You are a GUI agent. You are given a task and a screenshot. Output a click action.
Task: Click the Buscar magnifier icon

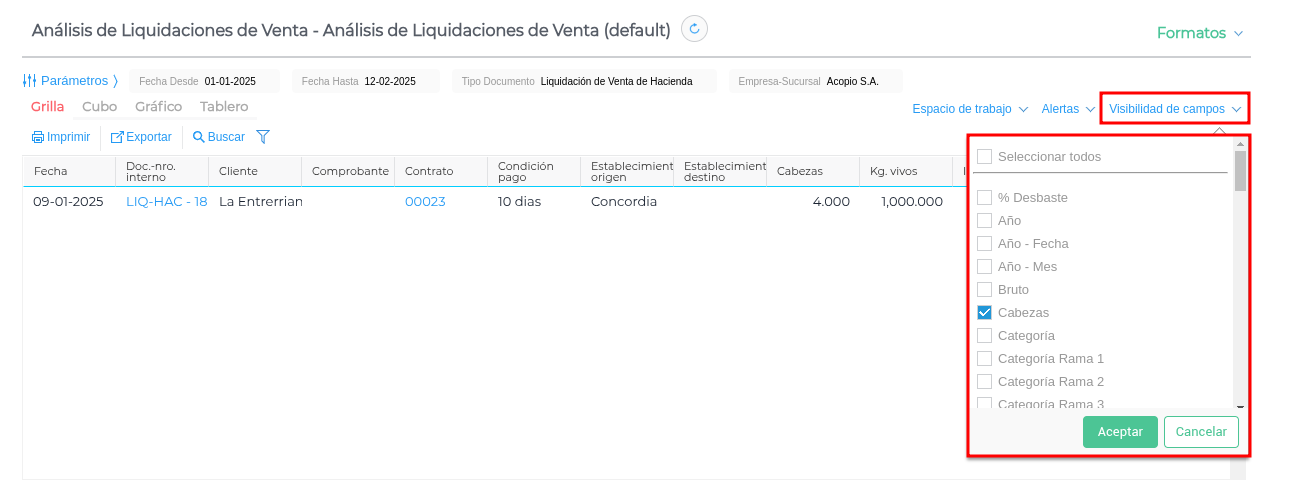point(198,137)
